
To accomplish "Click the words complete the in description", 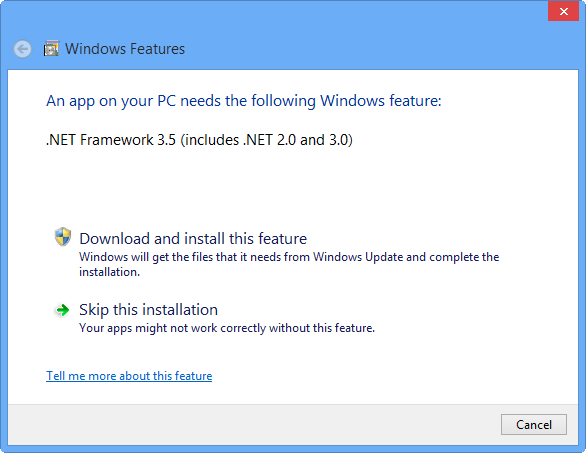I will coord(464,257).
